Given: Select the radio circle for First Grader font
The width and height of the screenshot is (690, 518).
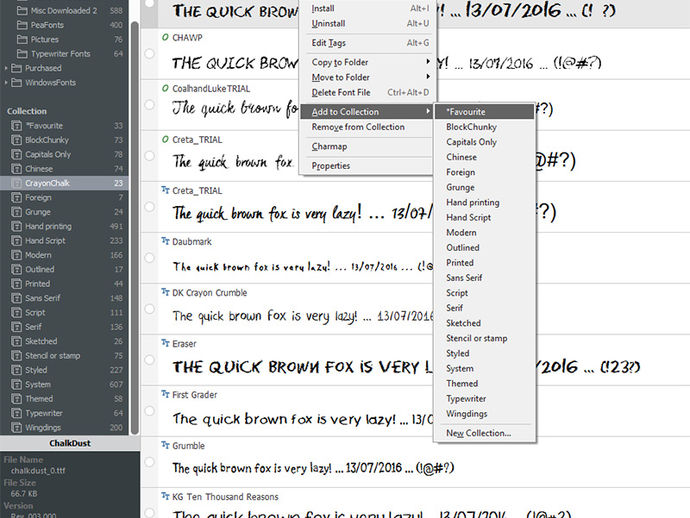Looking at the screenshot, I should coord(149,411).
